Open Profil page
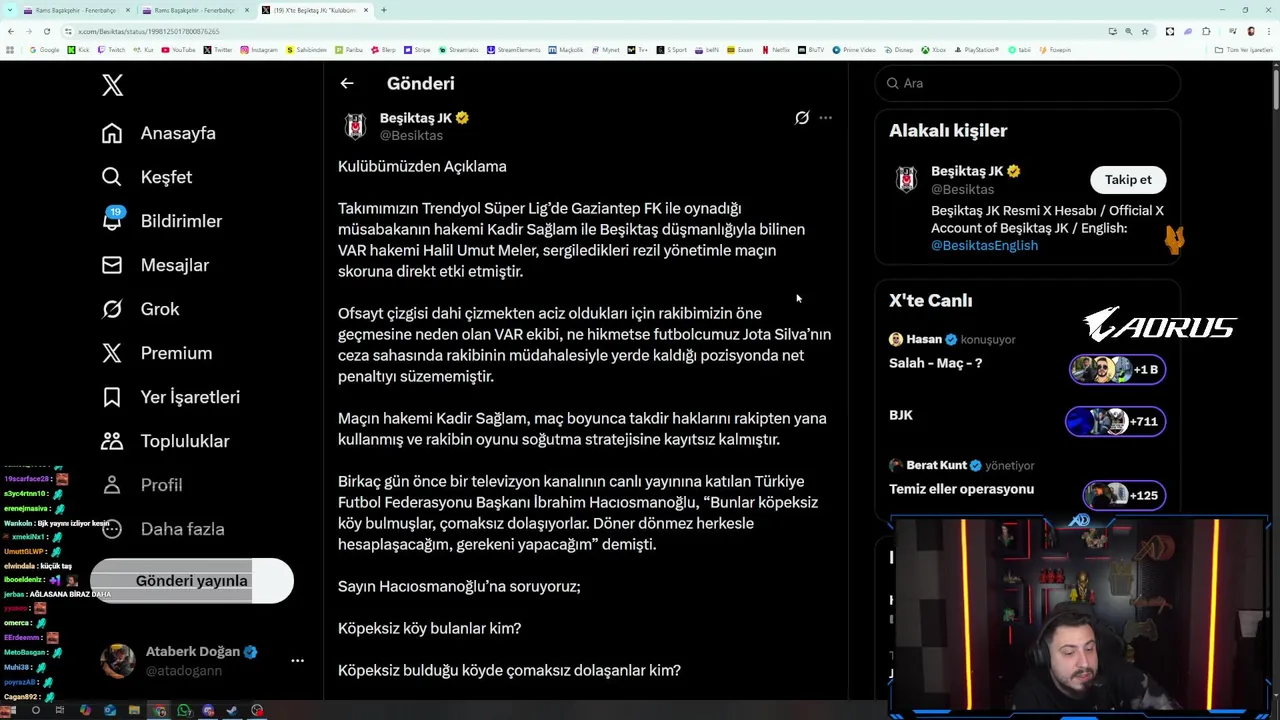Screen dimensions: 1280x720 (142, 485)
